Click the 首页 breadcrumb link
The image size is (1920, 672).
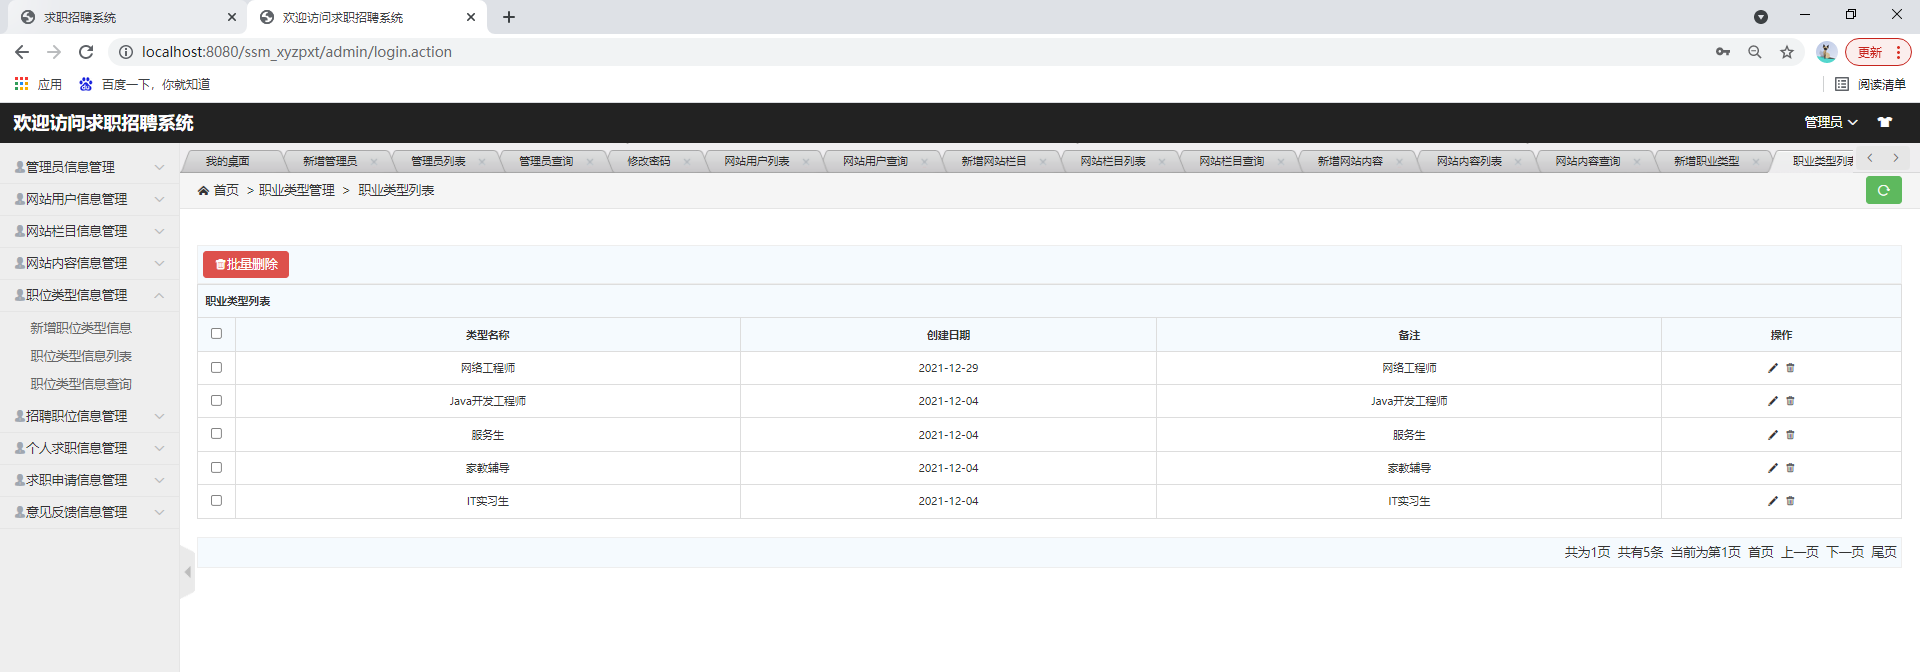coord(226,190)
